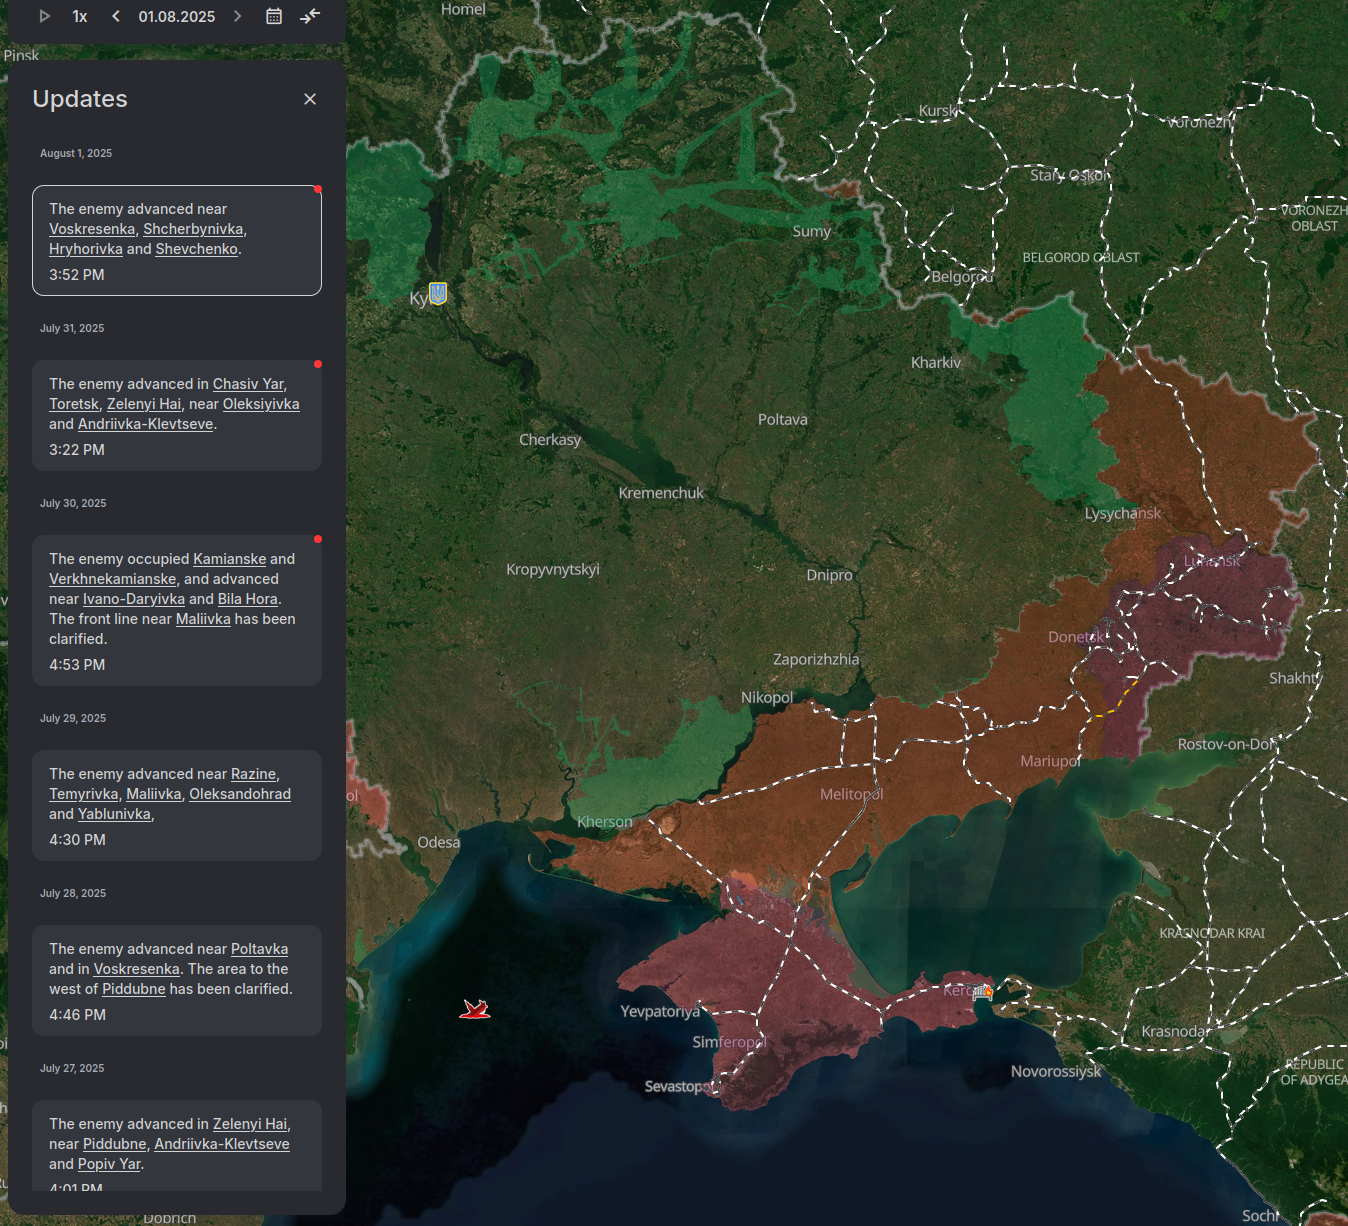Open the Hryhorivka link
The image size is (1348, 1226).
coord(86,249)
